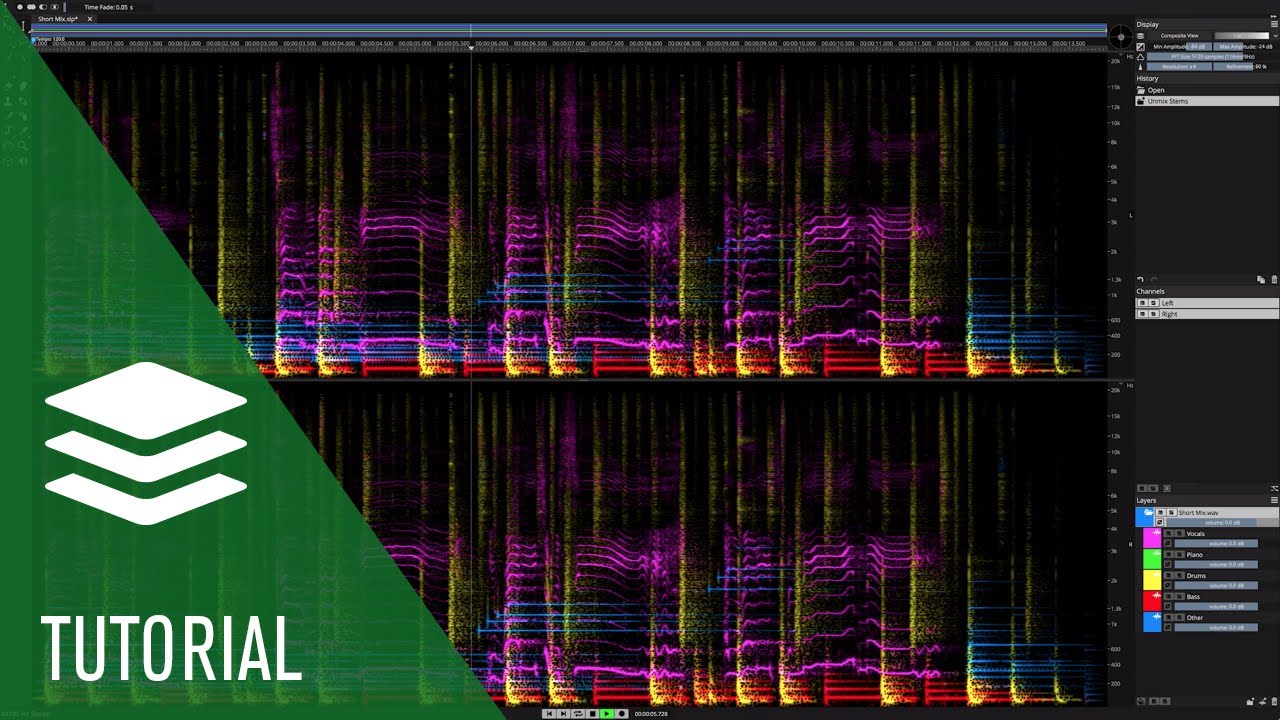This screenshot has width=1280, height=720.
Task: Click the blue Other layer color swatch
Action: click(x=1152, y=622)
